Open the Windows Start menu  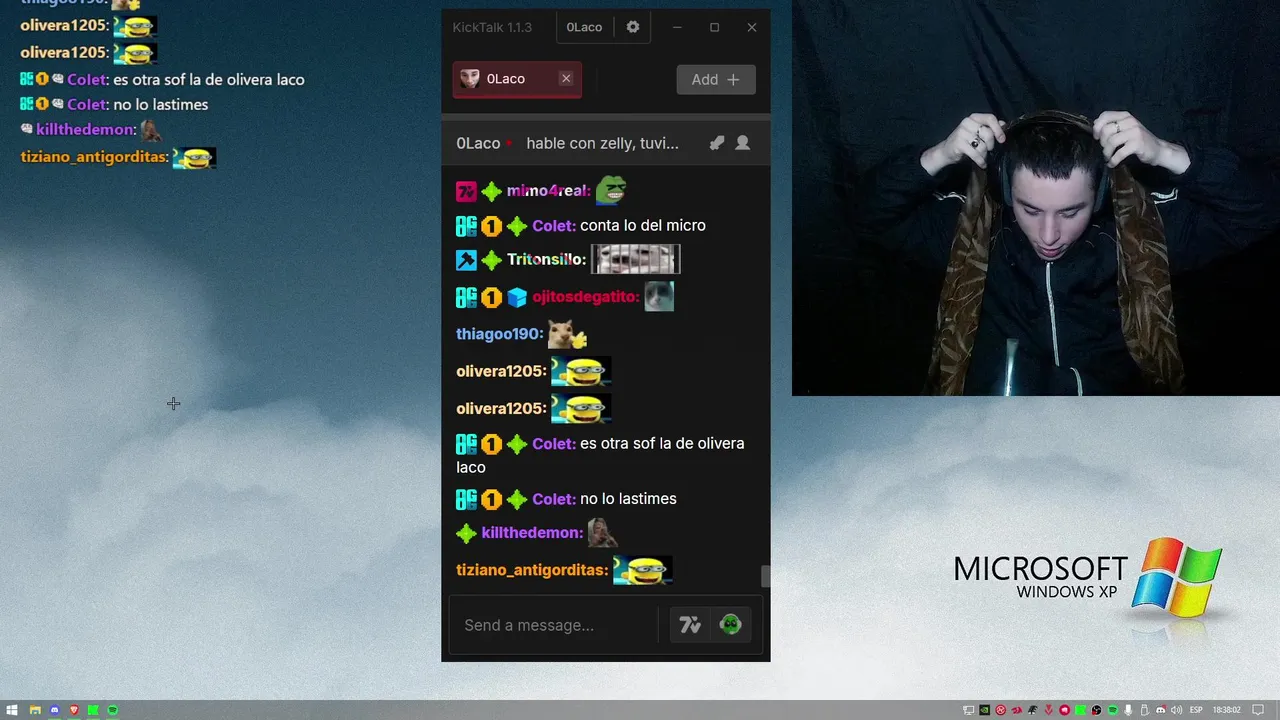12,710
